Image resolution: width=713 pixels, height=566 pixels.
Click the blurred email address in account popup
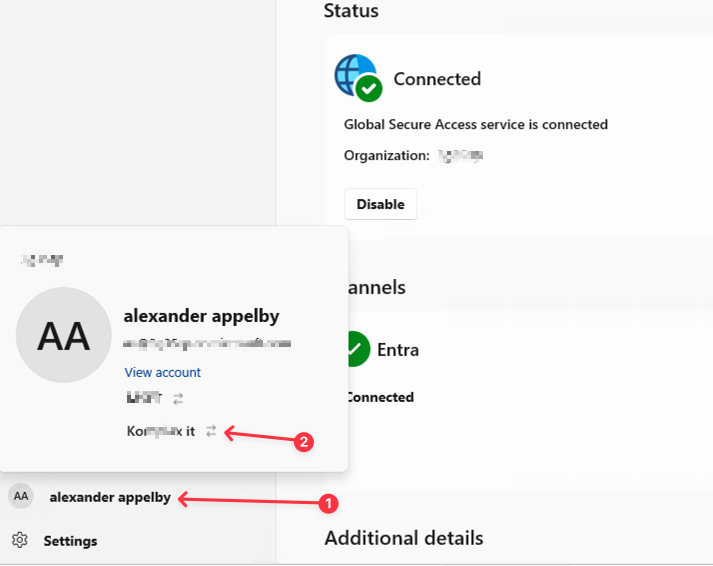click(207, 343)
